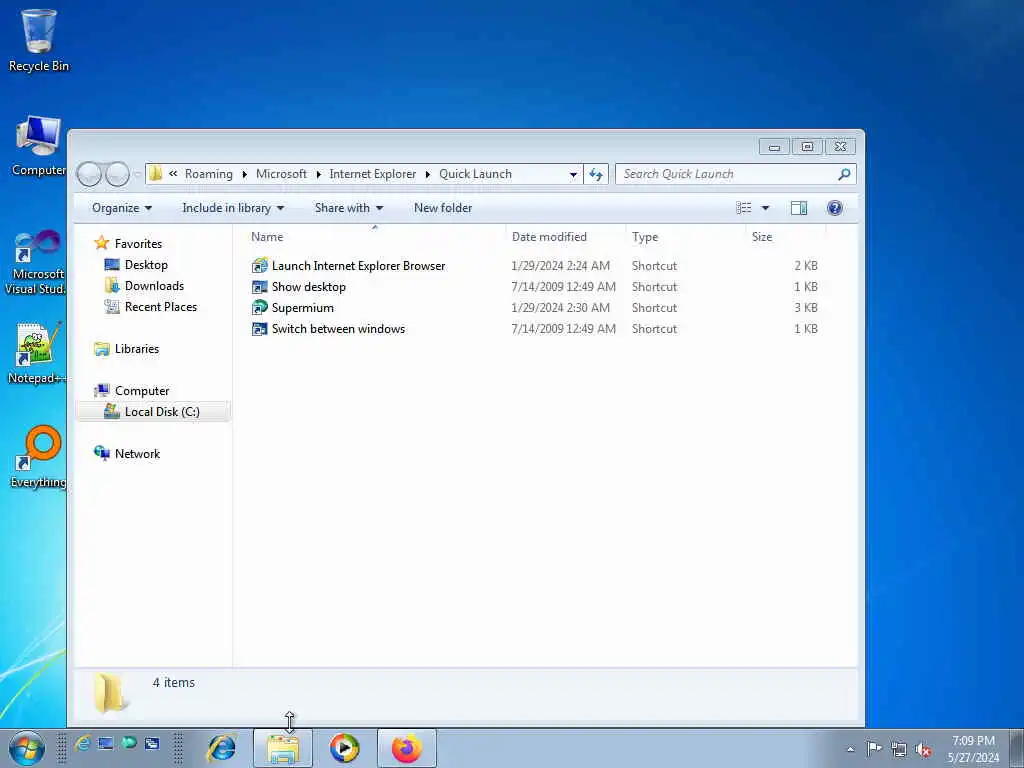Viewport: 1024px width, 768px height.
Task: Open the address bar previous locations dropdown
Action: click(x=573, y=174)
